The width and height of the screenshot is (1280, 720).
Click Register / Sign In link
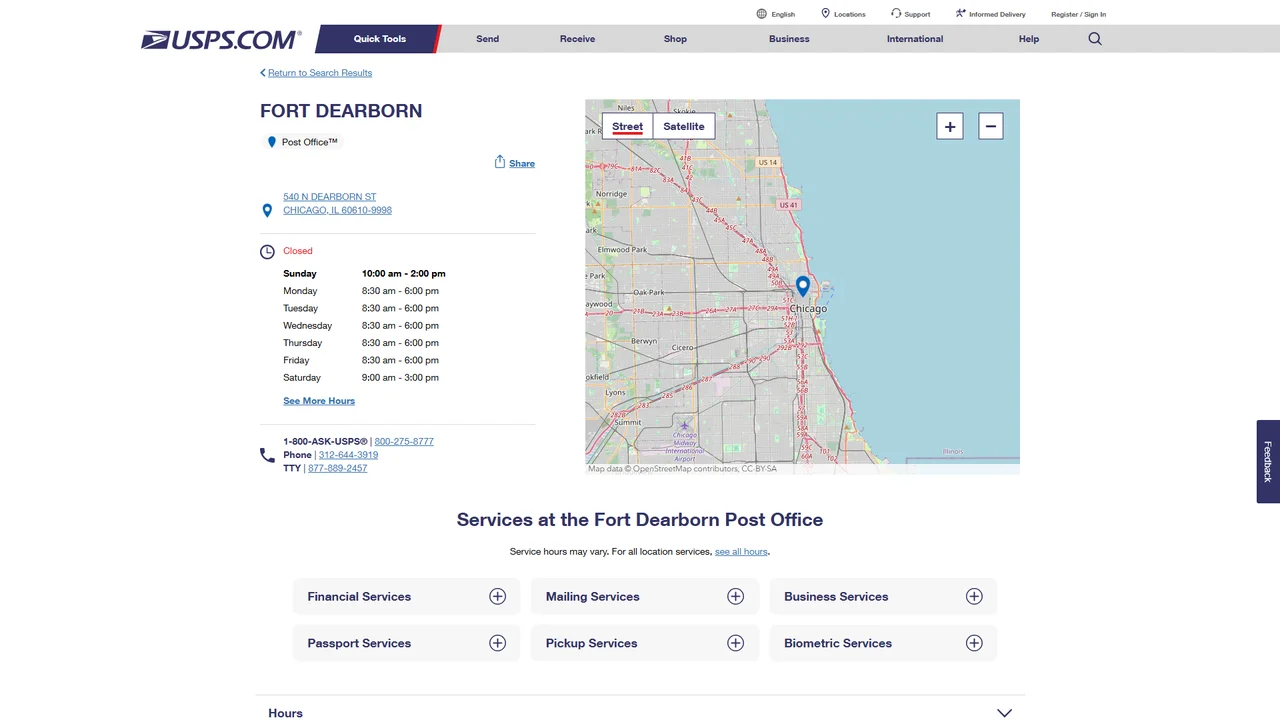coord(1078,14)
